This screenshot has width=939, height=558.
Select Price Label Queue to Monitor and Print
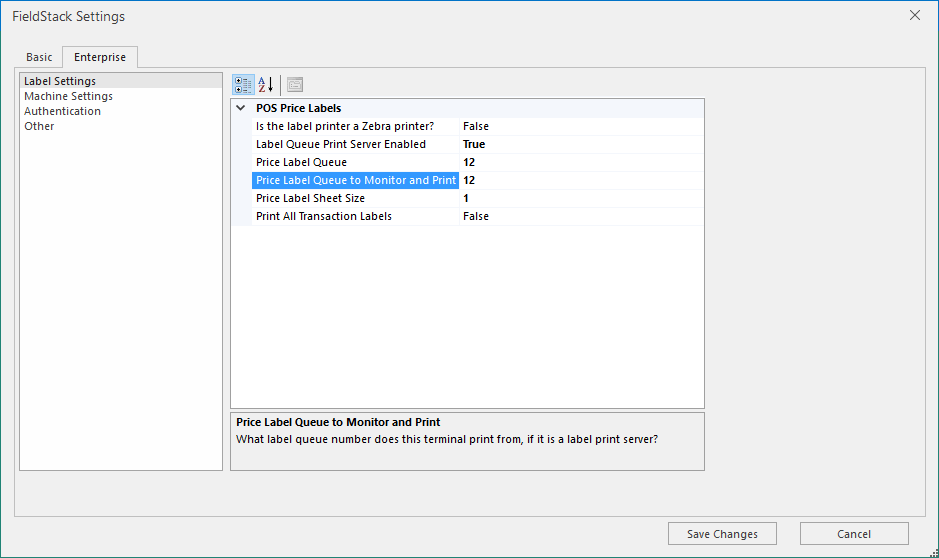point(355,180)
